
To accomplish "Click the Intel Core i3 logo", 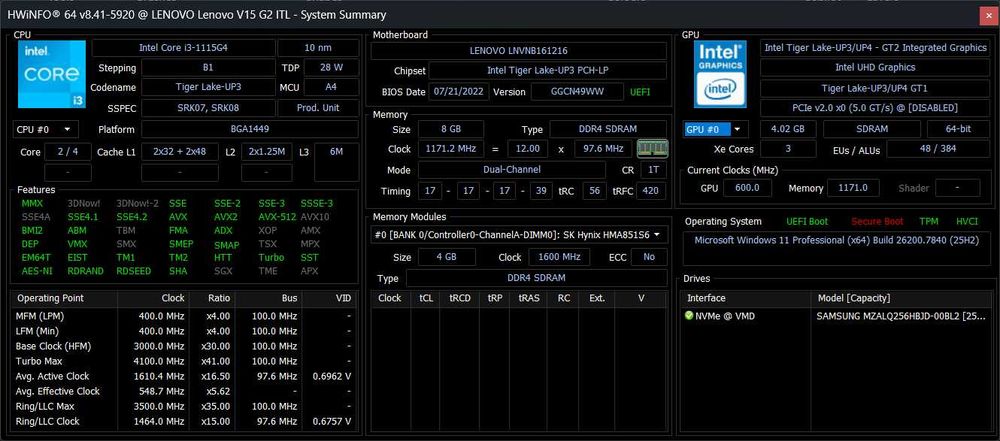I will [x=52, y=74].
